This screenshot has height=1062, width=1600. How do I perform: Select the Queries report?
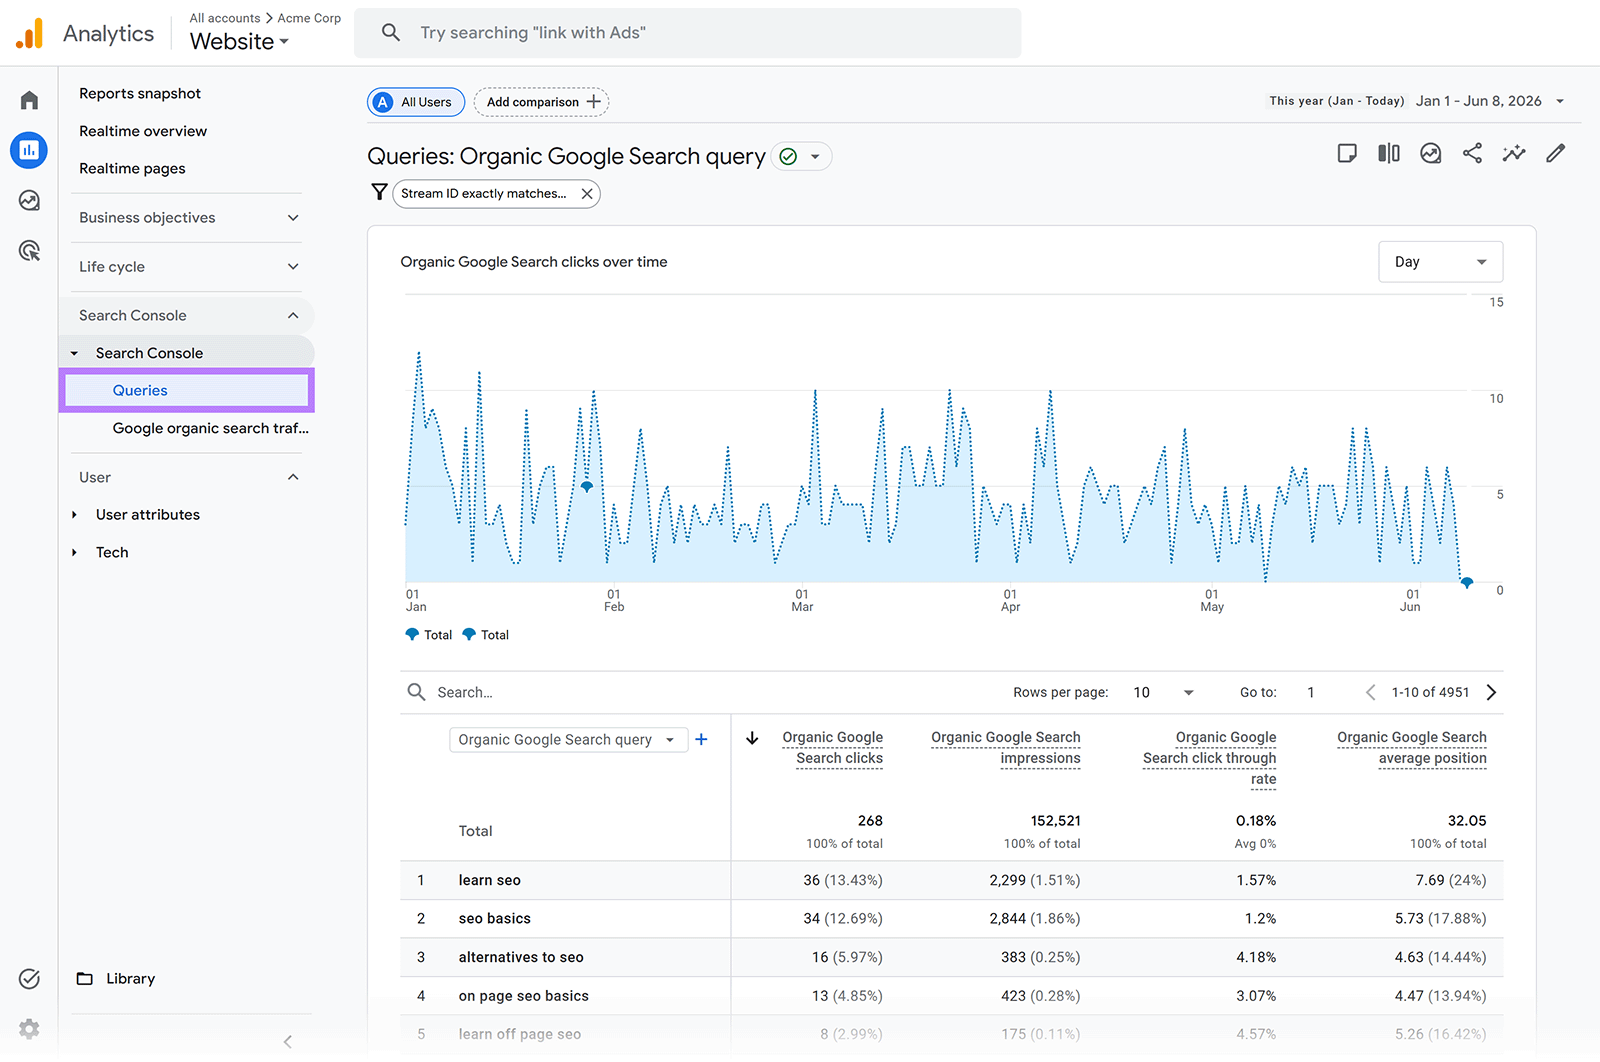click(187, 390)
